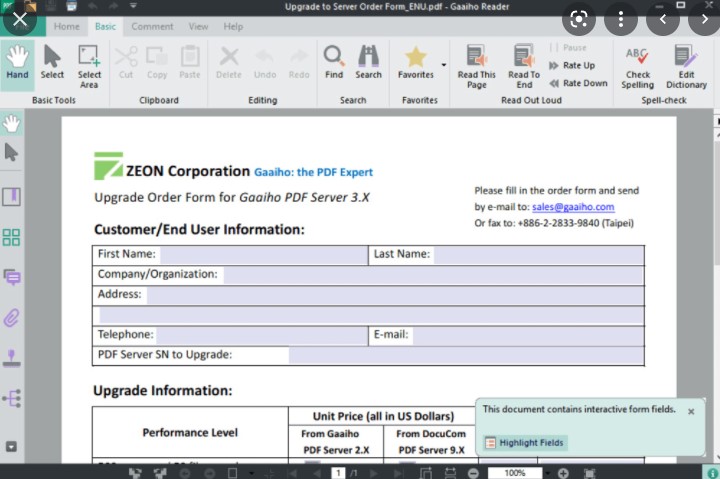Switch to the Basic ribbon tab

click(x=105, y=27)
